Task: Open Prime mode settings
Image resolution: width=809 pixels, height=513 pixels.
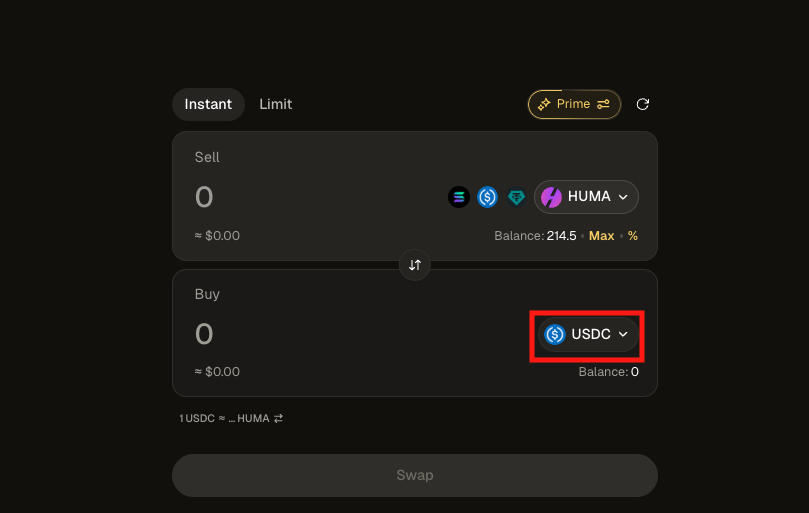Action: point(574,104)
